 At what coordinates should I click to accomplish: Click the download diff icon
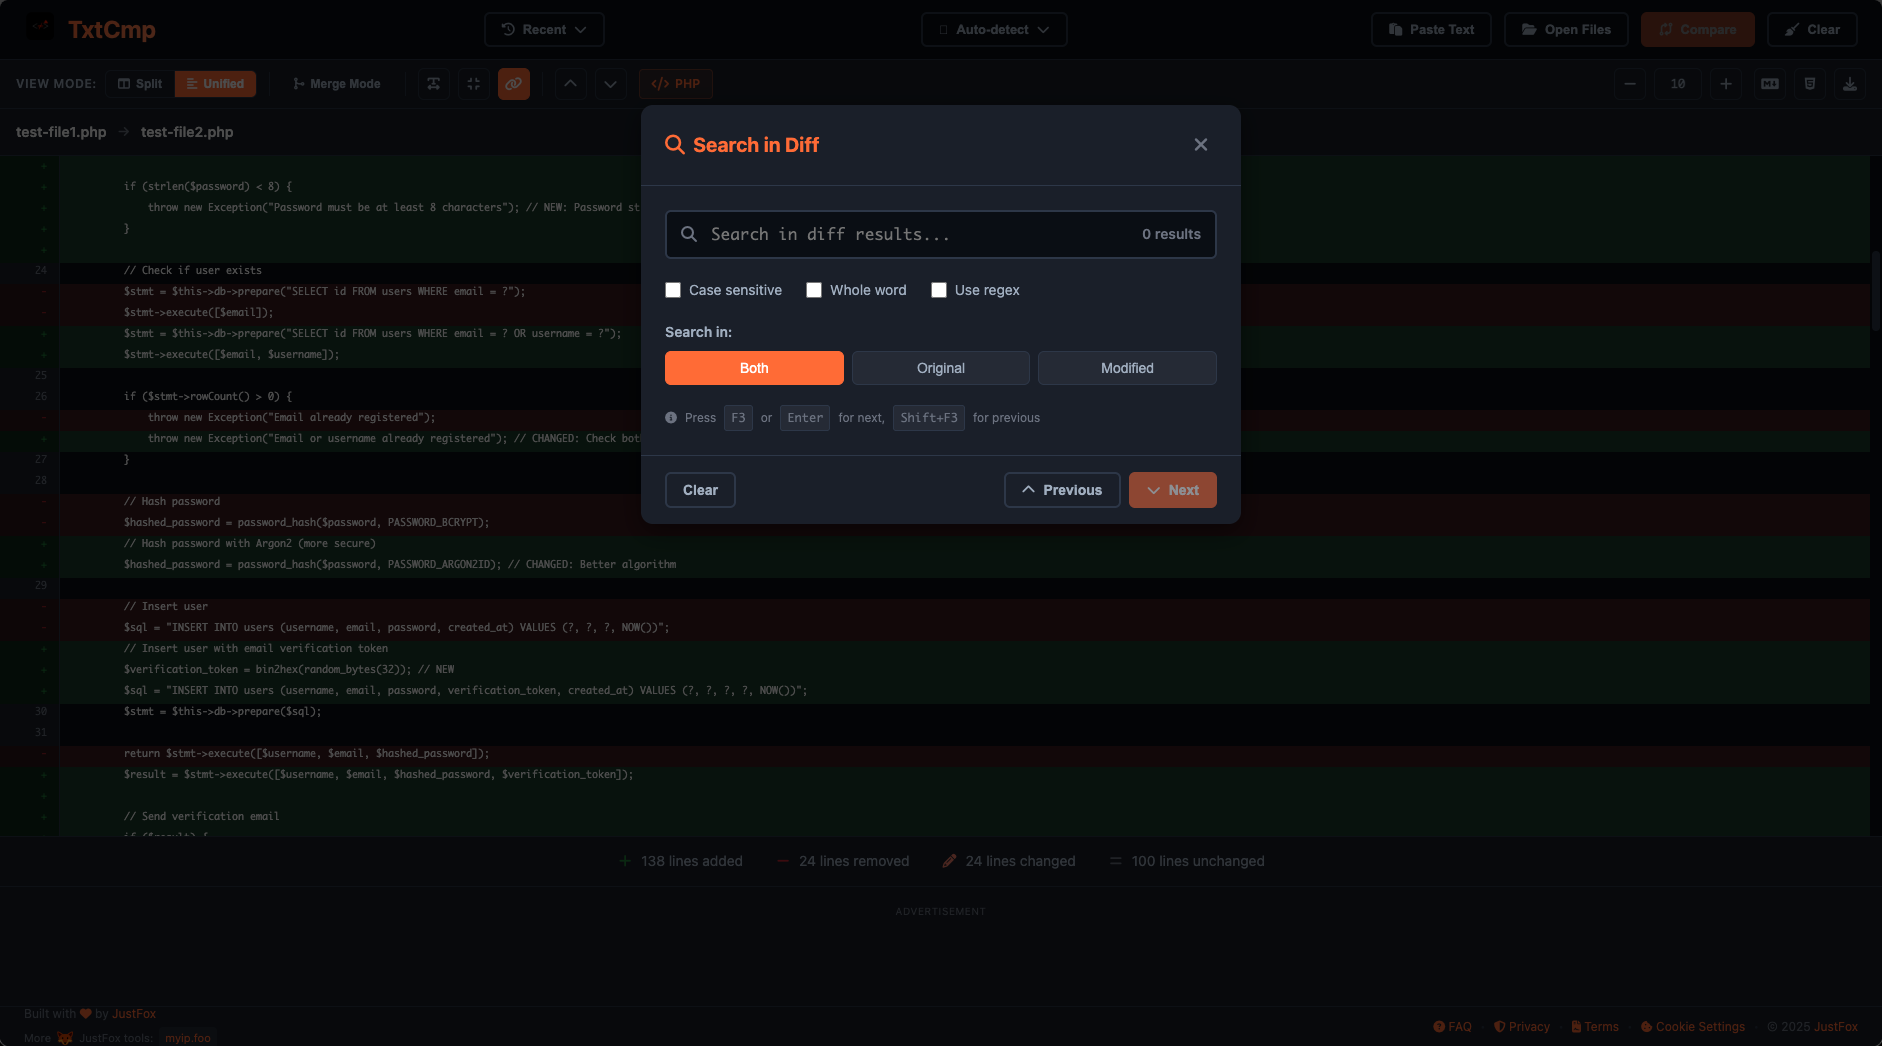[1849, 84]
